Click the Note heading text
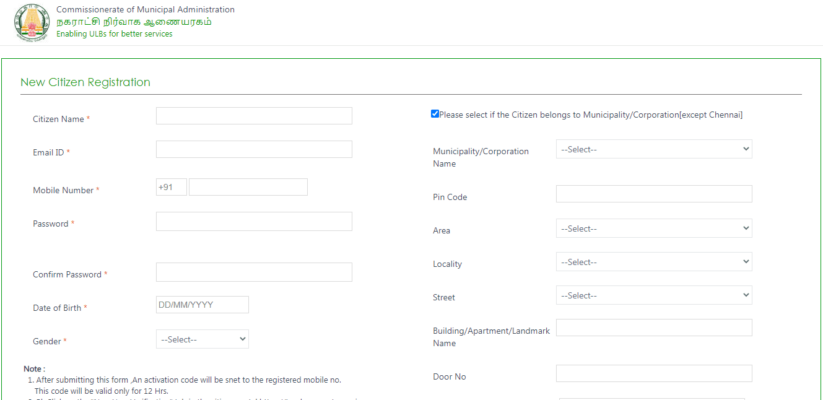The height and width of the screenshot is (400, 823). click(x=35, y=369)
